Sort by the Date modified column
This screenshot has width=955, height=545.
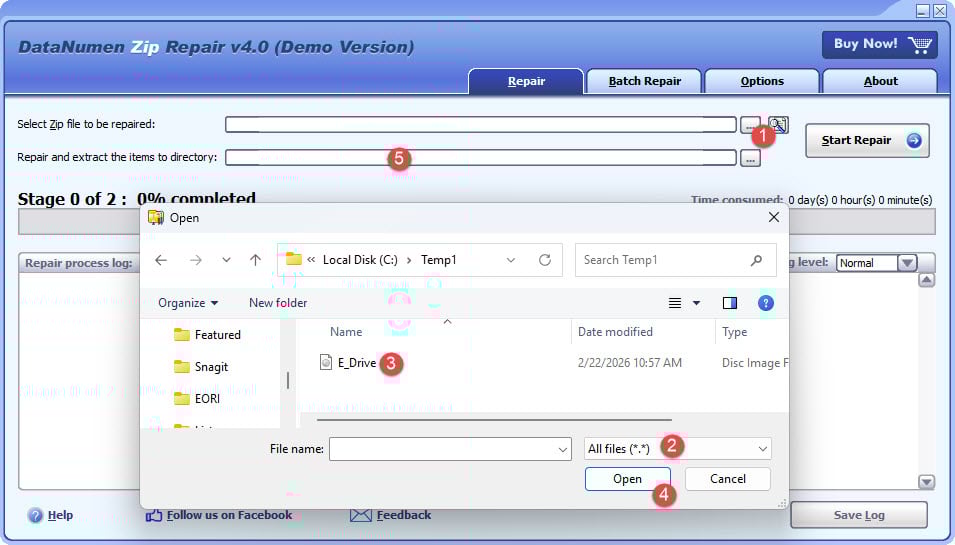(615, 332)
